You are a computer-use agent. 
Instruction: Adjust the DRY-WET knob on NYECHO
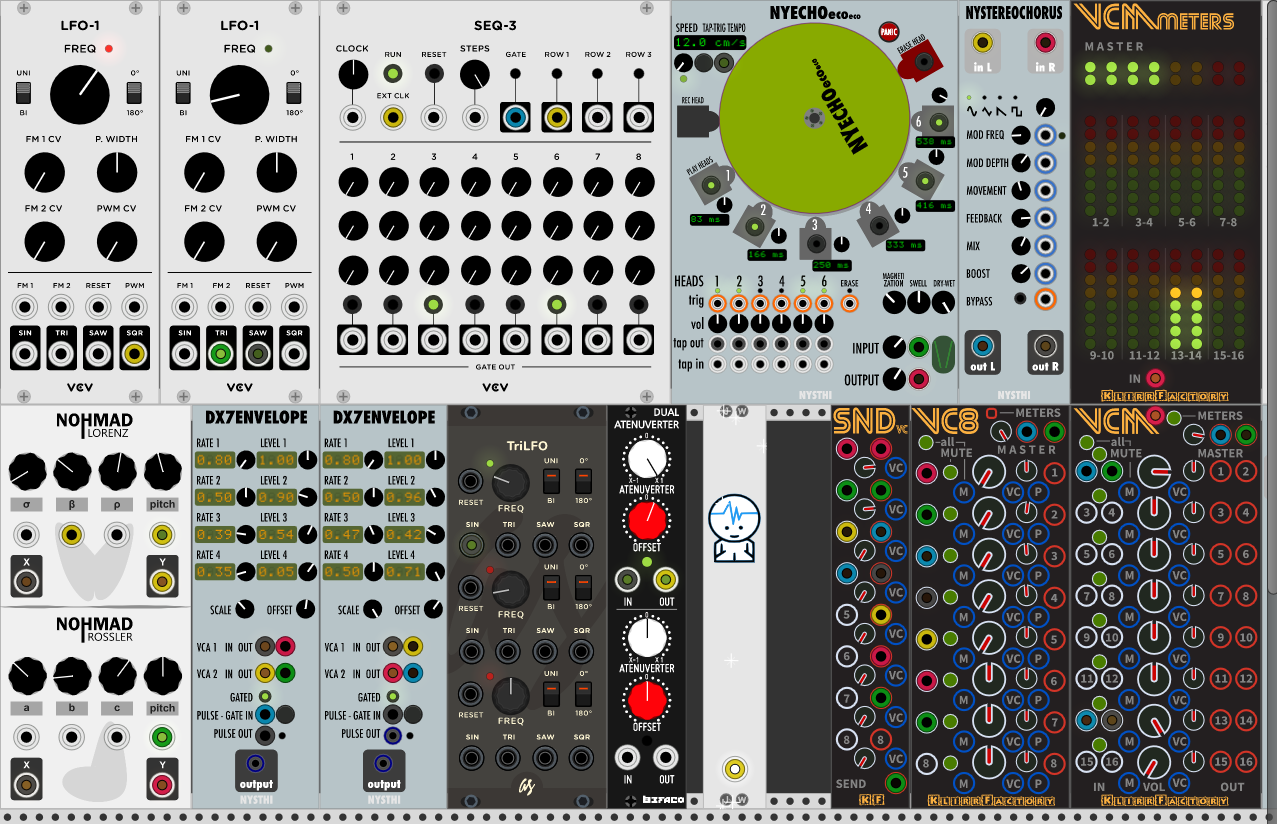(x=943, y=301)
